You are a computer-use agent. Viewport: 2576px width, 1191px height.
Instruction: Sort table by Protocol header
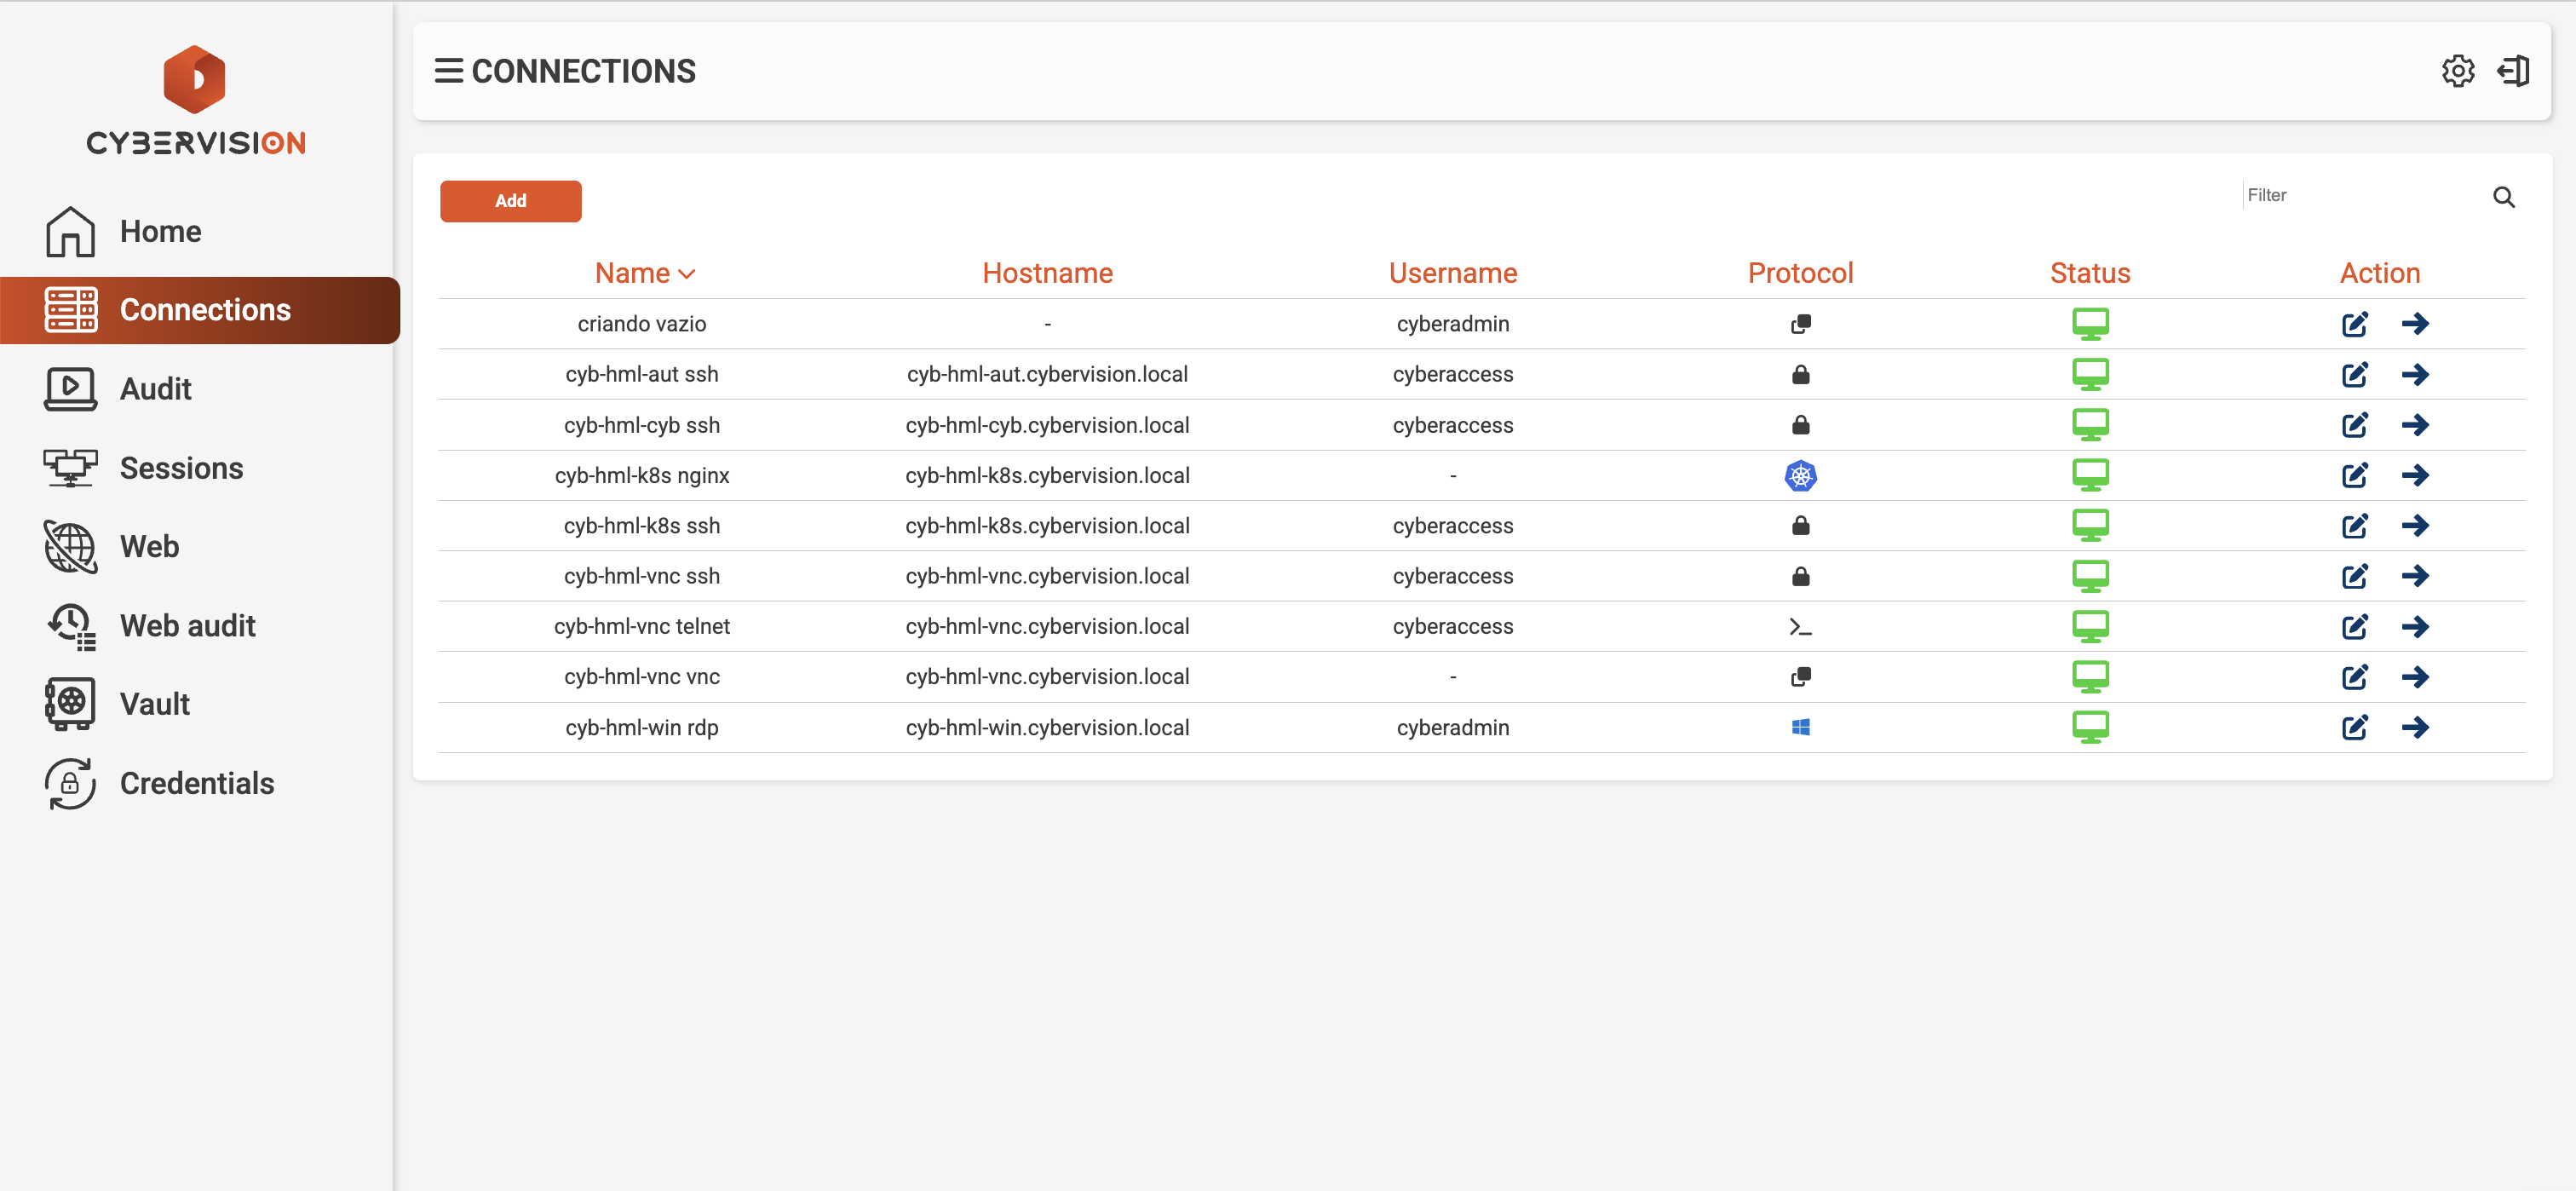1799,273
